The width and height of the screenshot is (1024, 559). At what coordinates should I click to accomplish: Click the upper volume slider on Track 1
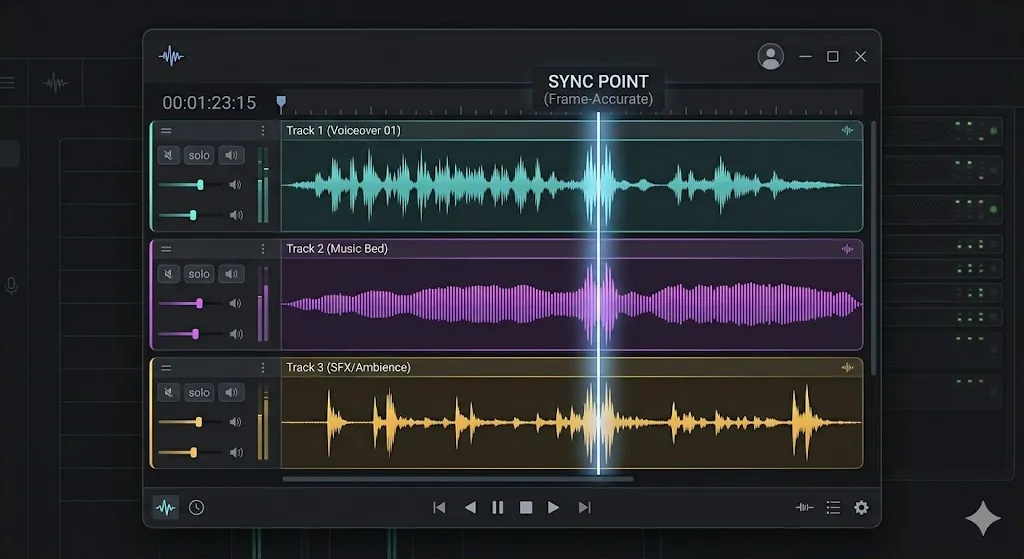[189, 185]
